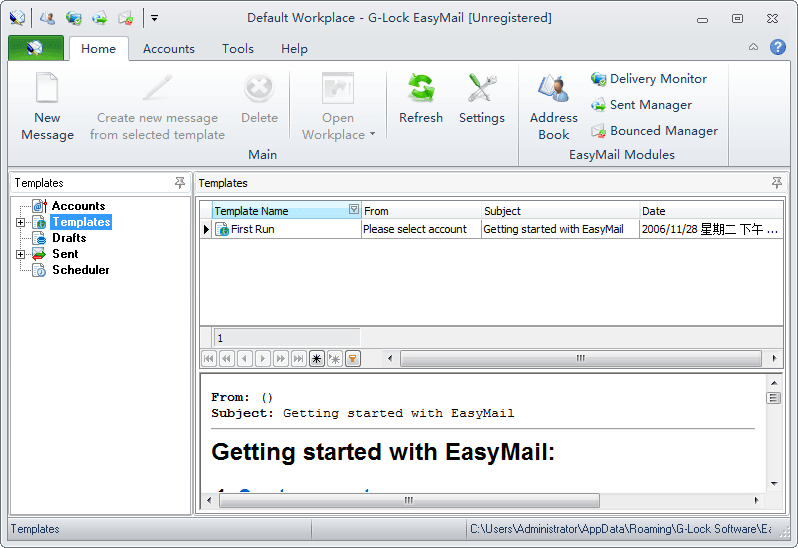This screenshot has width=798, height=548.
Task: Click Create new message from selected template
Action: (157, 107)
